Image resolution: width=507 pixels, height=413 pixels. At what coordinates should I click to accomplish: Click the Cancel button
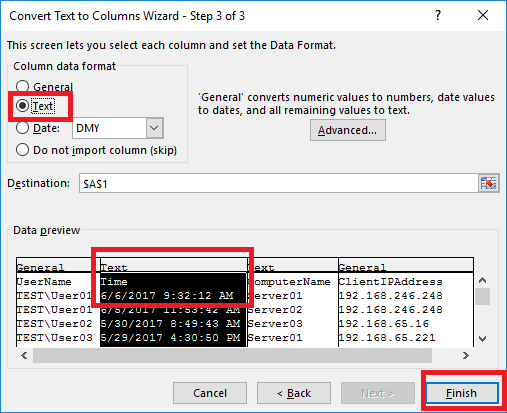[x=210, y=393]
